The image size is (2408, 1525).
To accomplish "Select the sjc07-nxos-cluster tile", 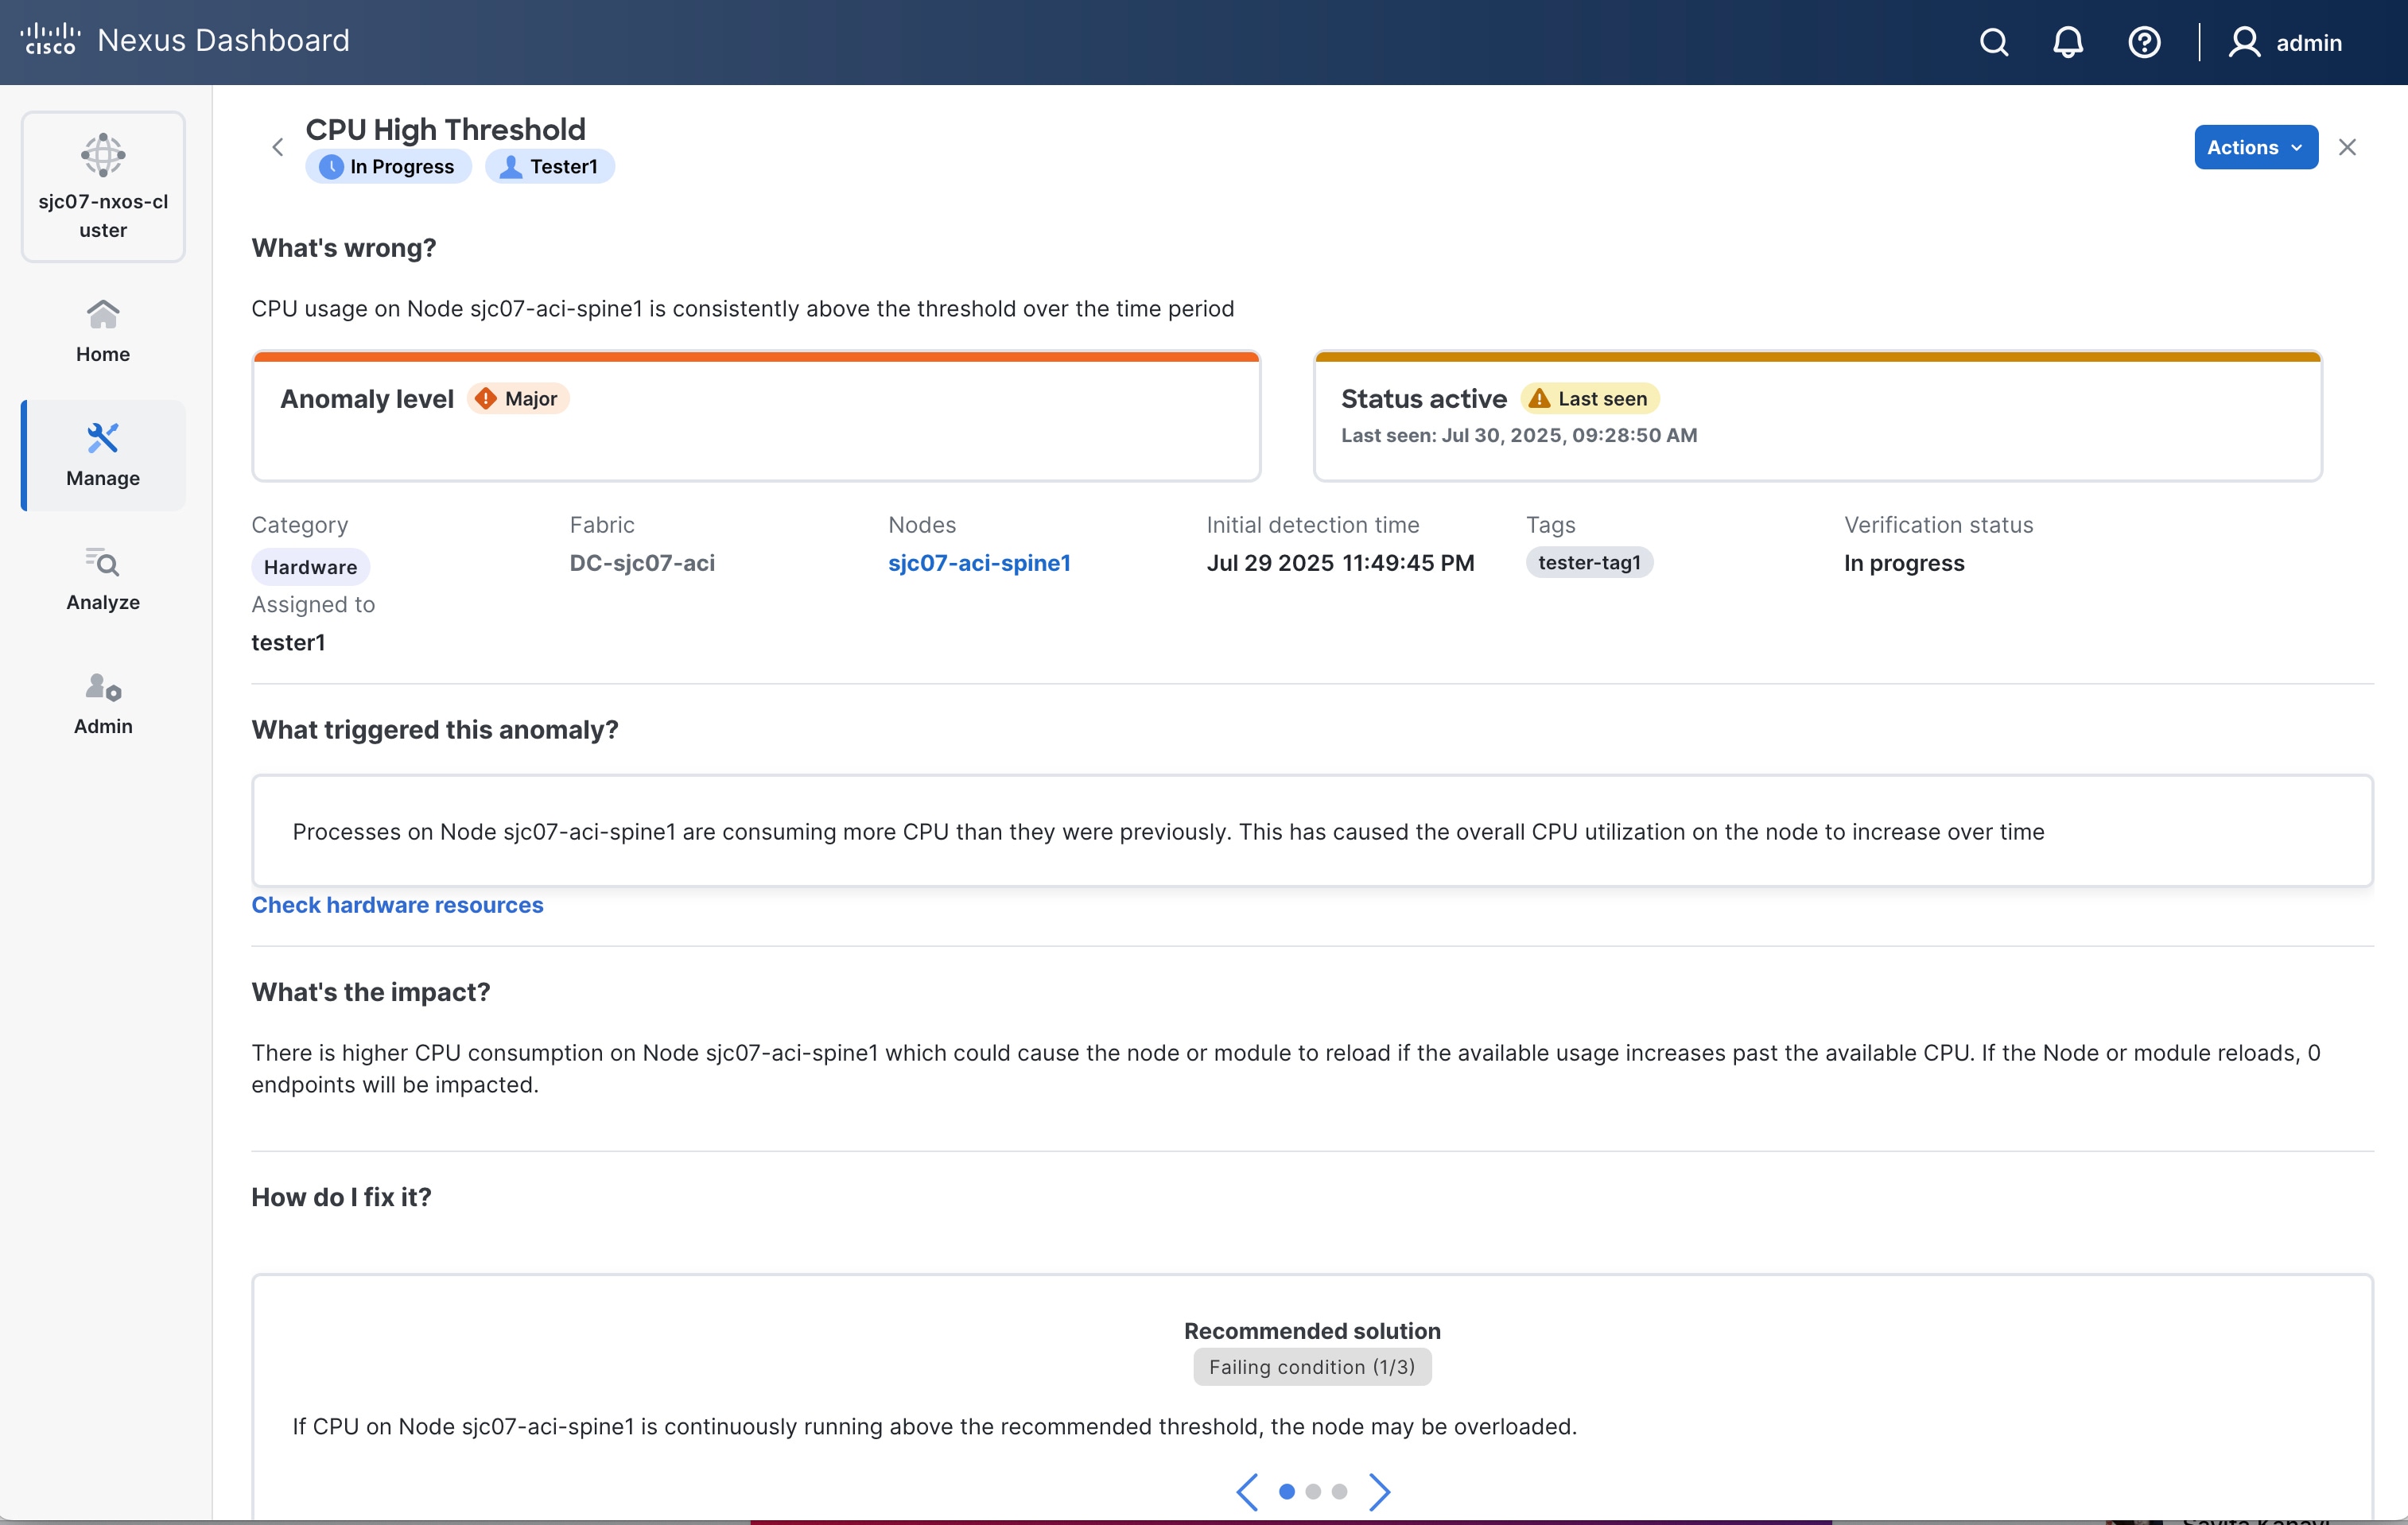I will 103,187.
